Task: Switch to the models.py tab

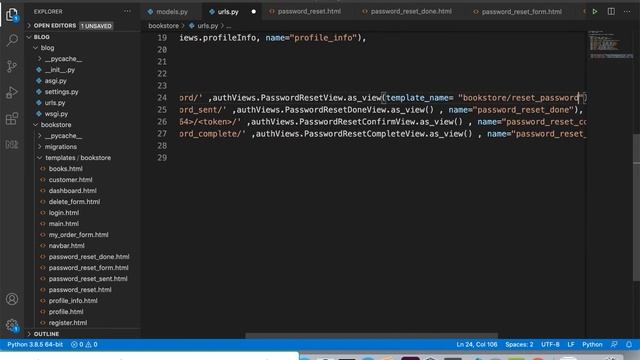Action: [x=168, y=12]
